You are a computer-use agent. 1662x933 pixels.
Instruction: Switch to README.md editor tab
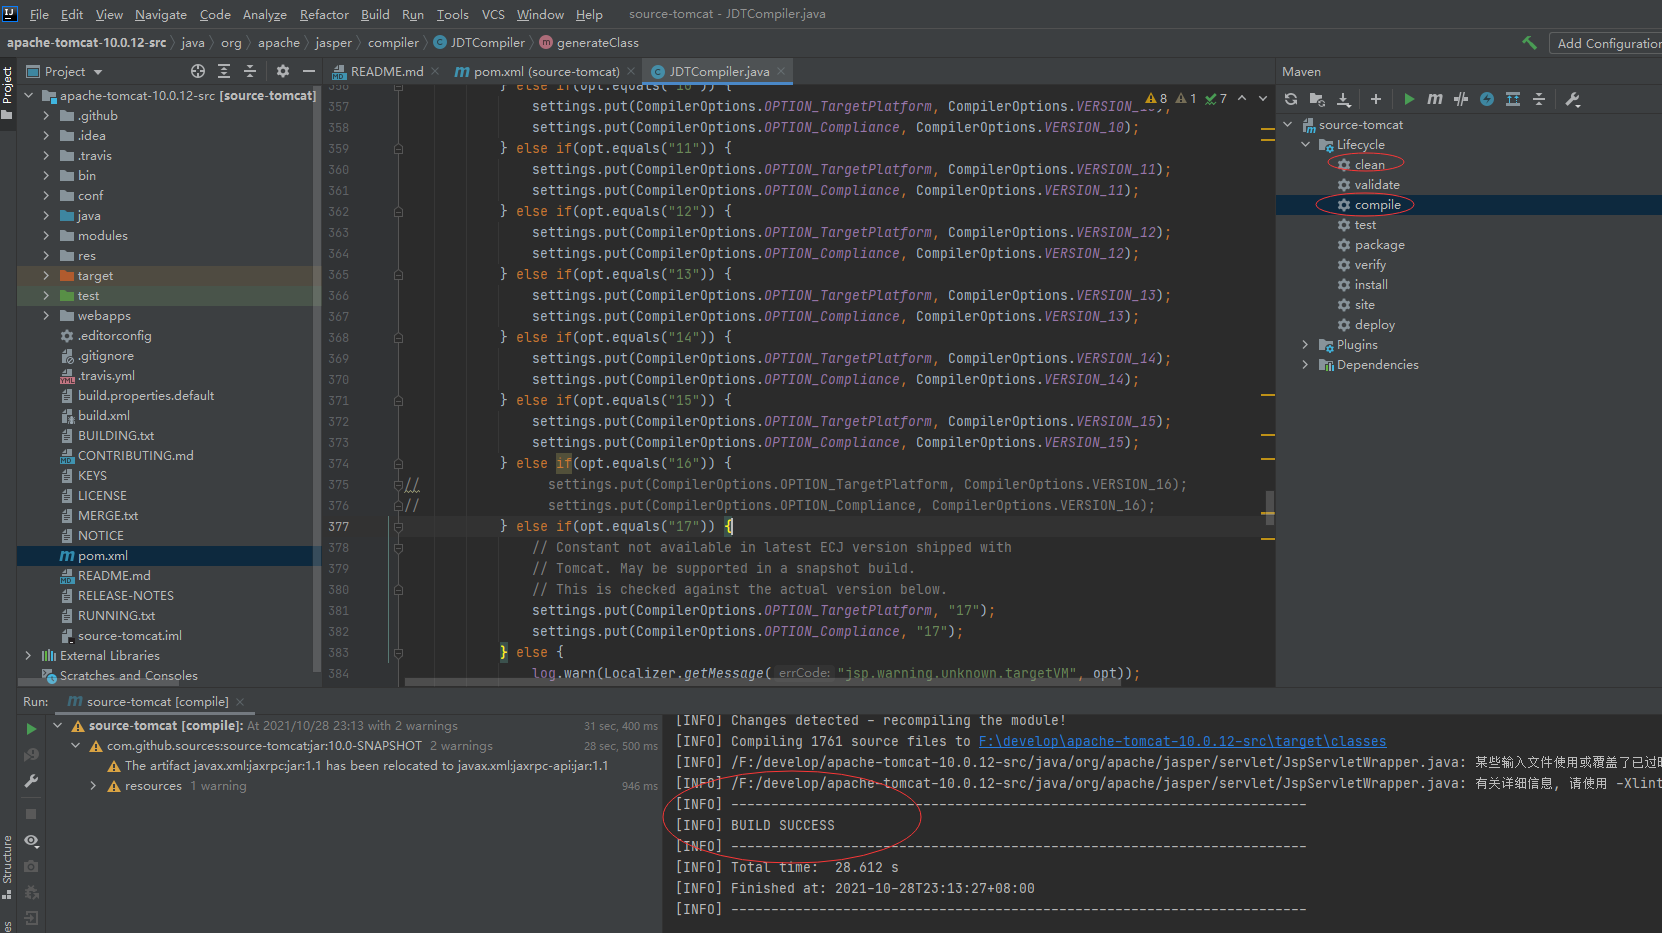point(386,71)
